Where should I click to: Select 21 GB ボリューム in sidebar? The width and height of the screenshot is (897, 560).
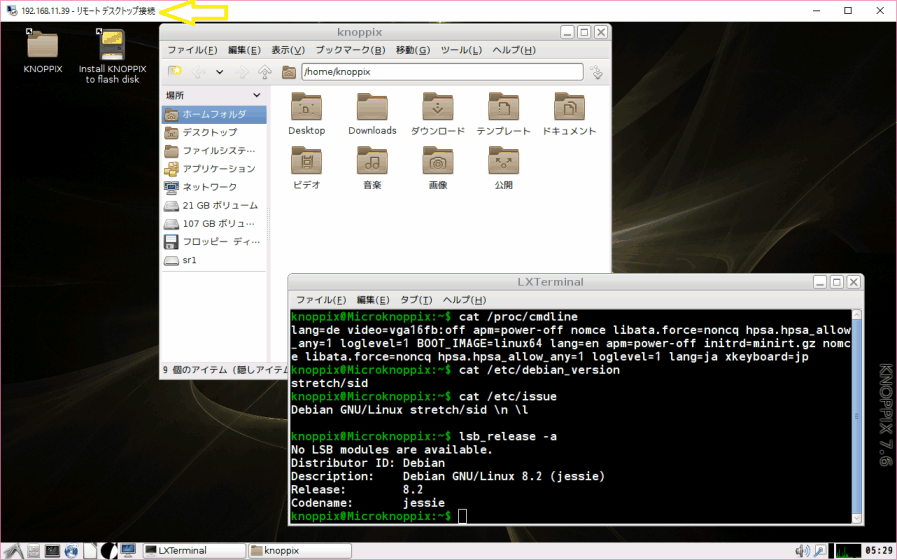click(214, 205)
